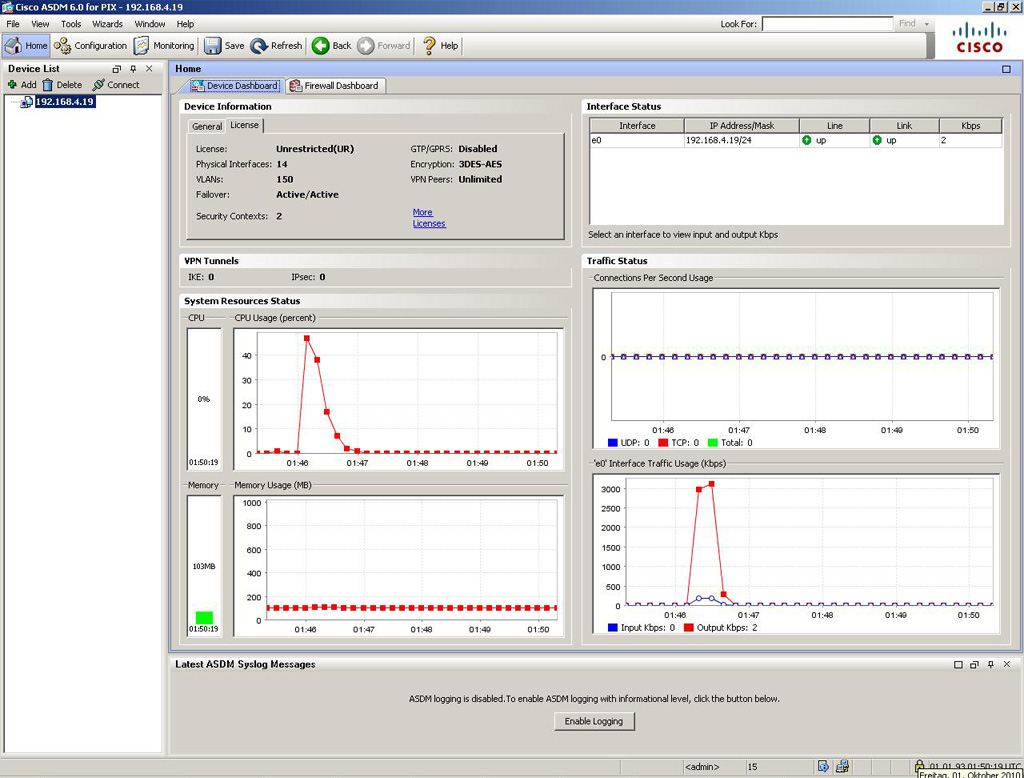The image size is (1024, 778).
Task: Click the Enable Logging button
Action: point(594,721)
